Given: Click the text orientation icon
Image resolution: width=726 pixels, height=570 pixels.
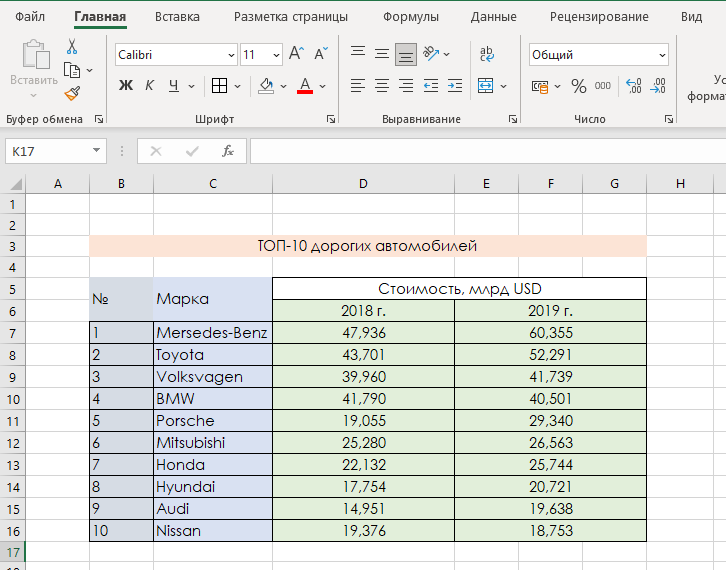Looking at the screenshot, I should 431,54.
